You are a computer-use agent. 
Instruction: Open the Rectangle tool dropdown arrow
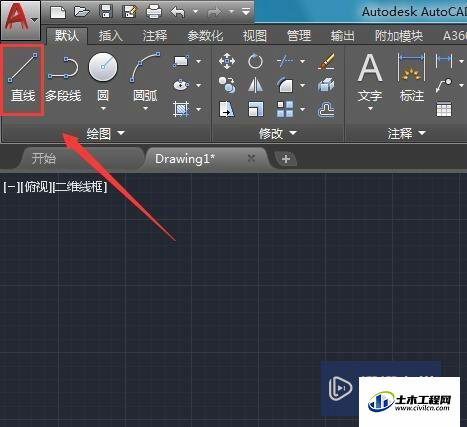[199, 62]
